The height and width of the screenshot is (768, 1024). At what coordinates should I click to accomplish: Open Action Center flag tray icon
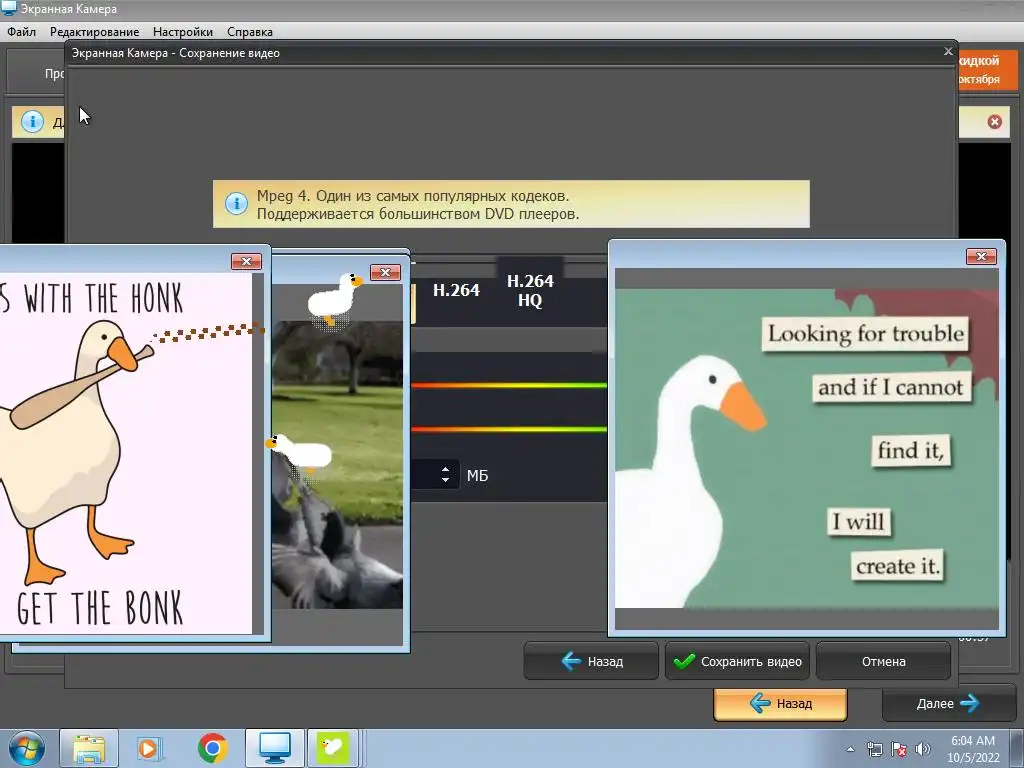(x=899, y=749)
